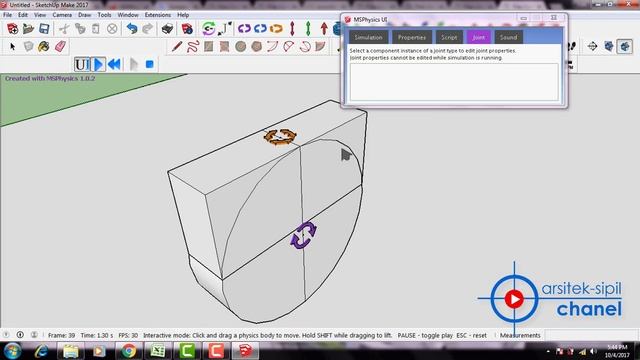Viewport: 640px width, 360px height.
Task: Click the Cut scissors icon
Action: click(64, 29)
